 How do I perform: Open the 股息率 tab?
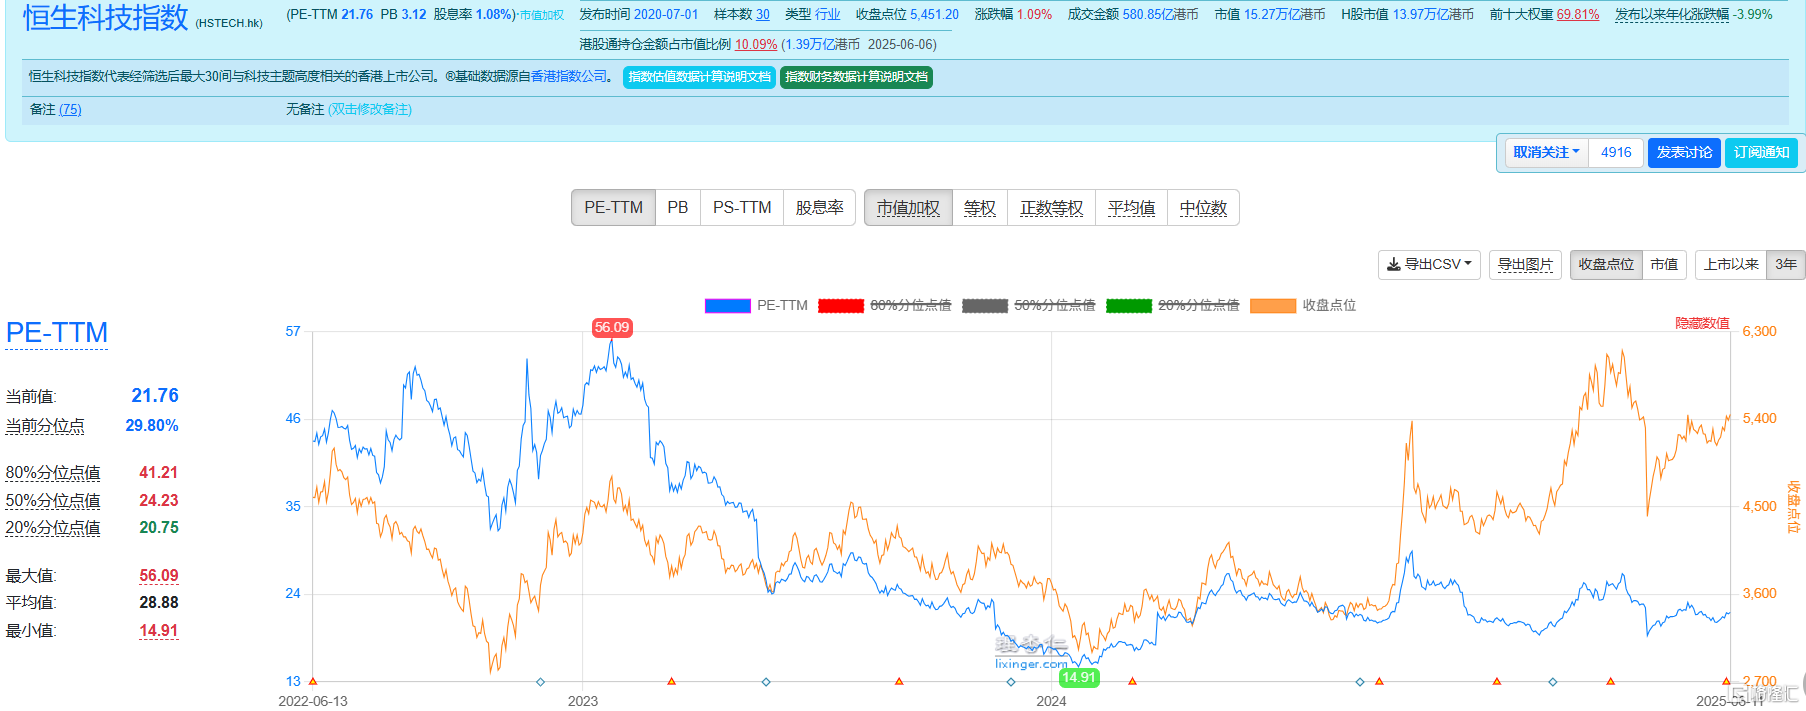pyautogui.click(x=820, y=208)
